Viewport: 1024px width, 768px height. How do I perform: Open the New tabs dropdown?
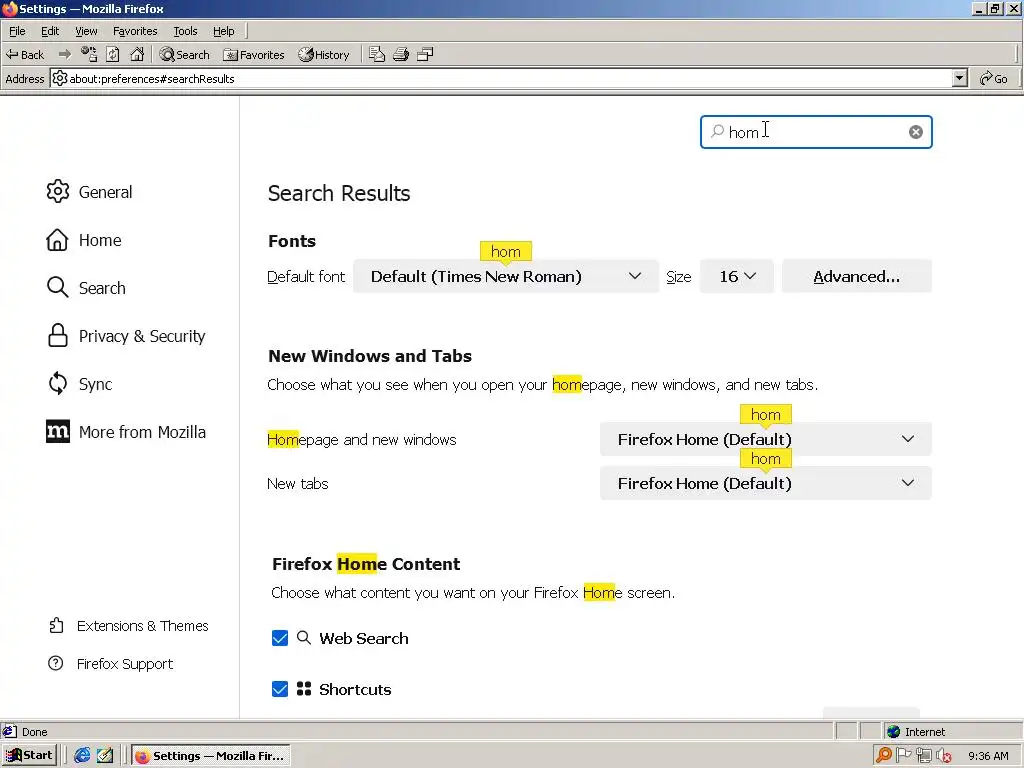pos(765,483)
